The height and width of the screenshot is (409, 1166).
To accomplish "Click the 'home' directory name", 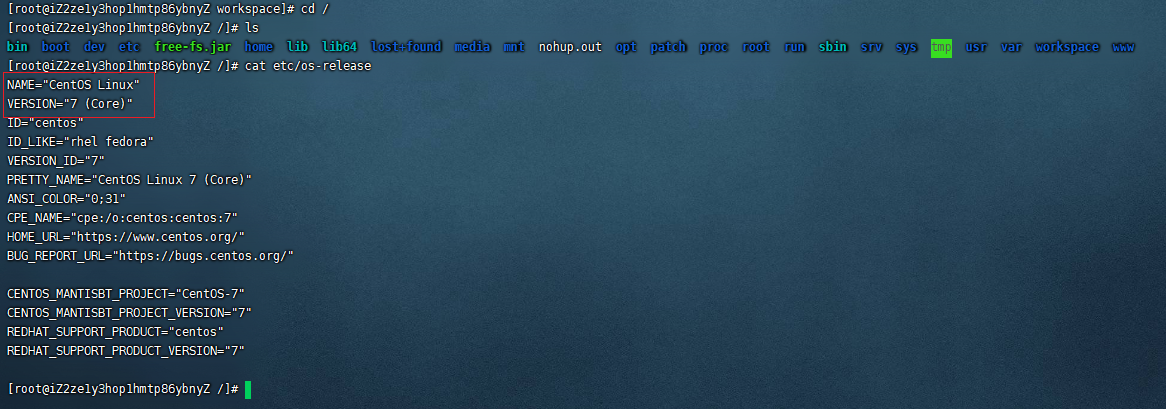I will click(x=259, y=47).
